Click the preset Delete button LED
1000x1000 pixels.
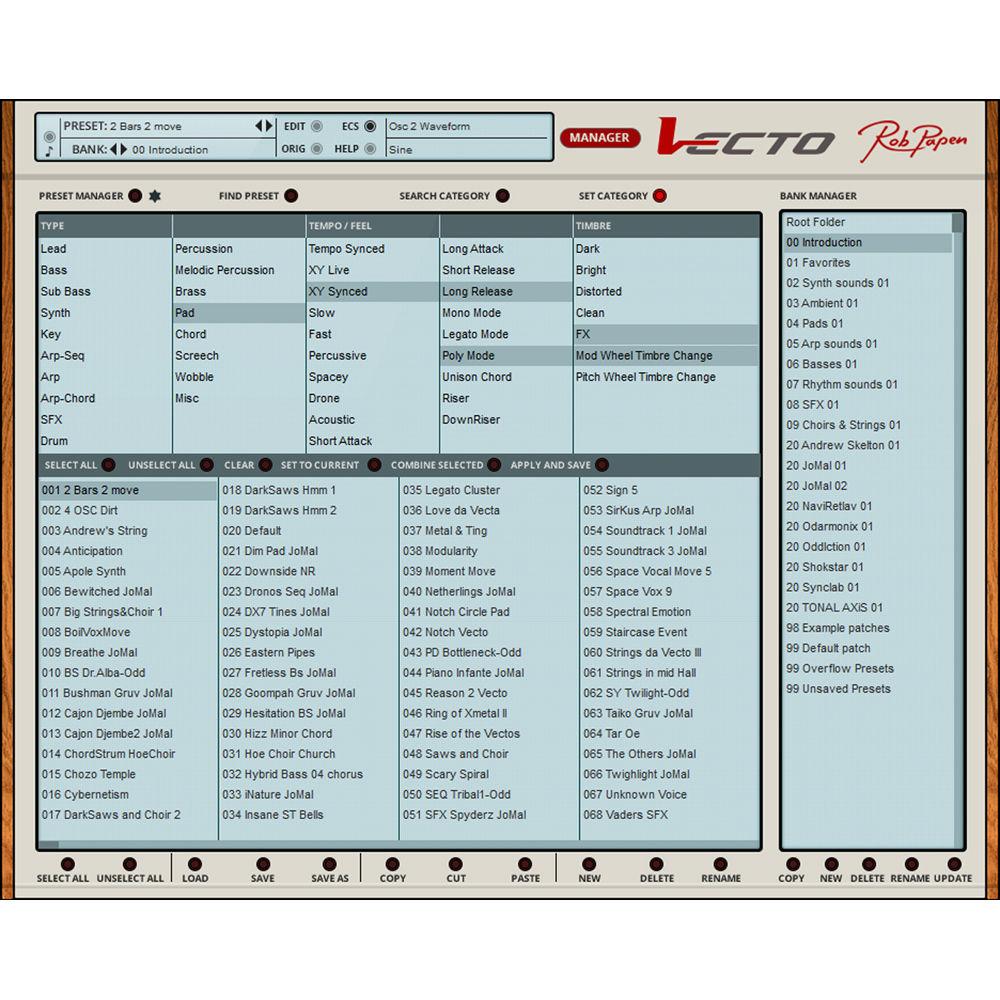click(x=656, y=864)
